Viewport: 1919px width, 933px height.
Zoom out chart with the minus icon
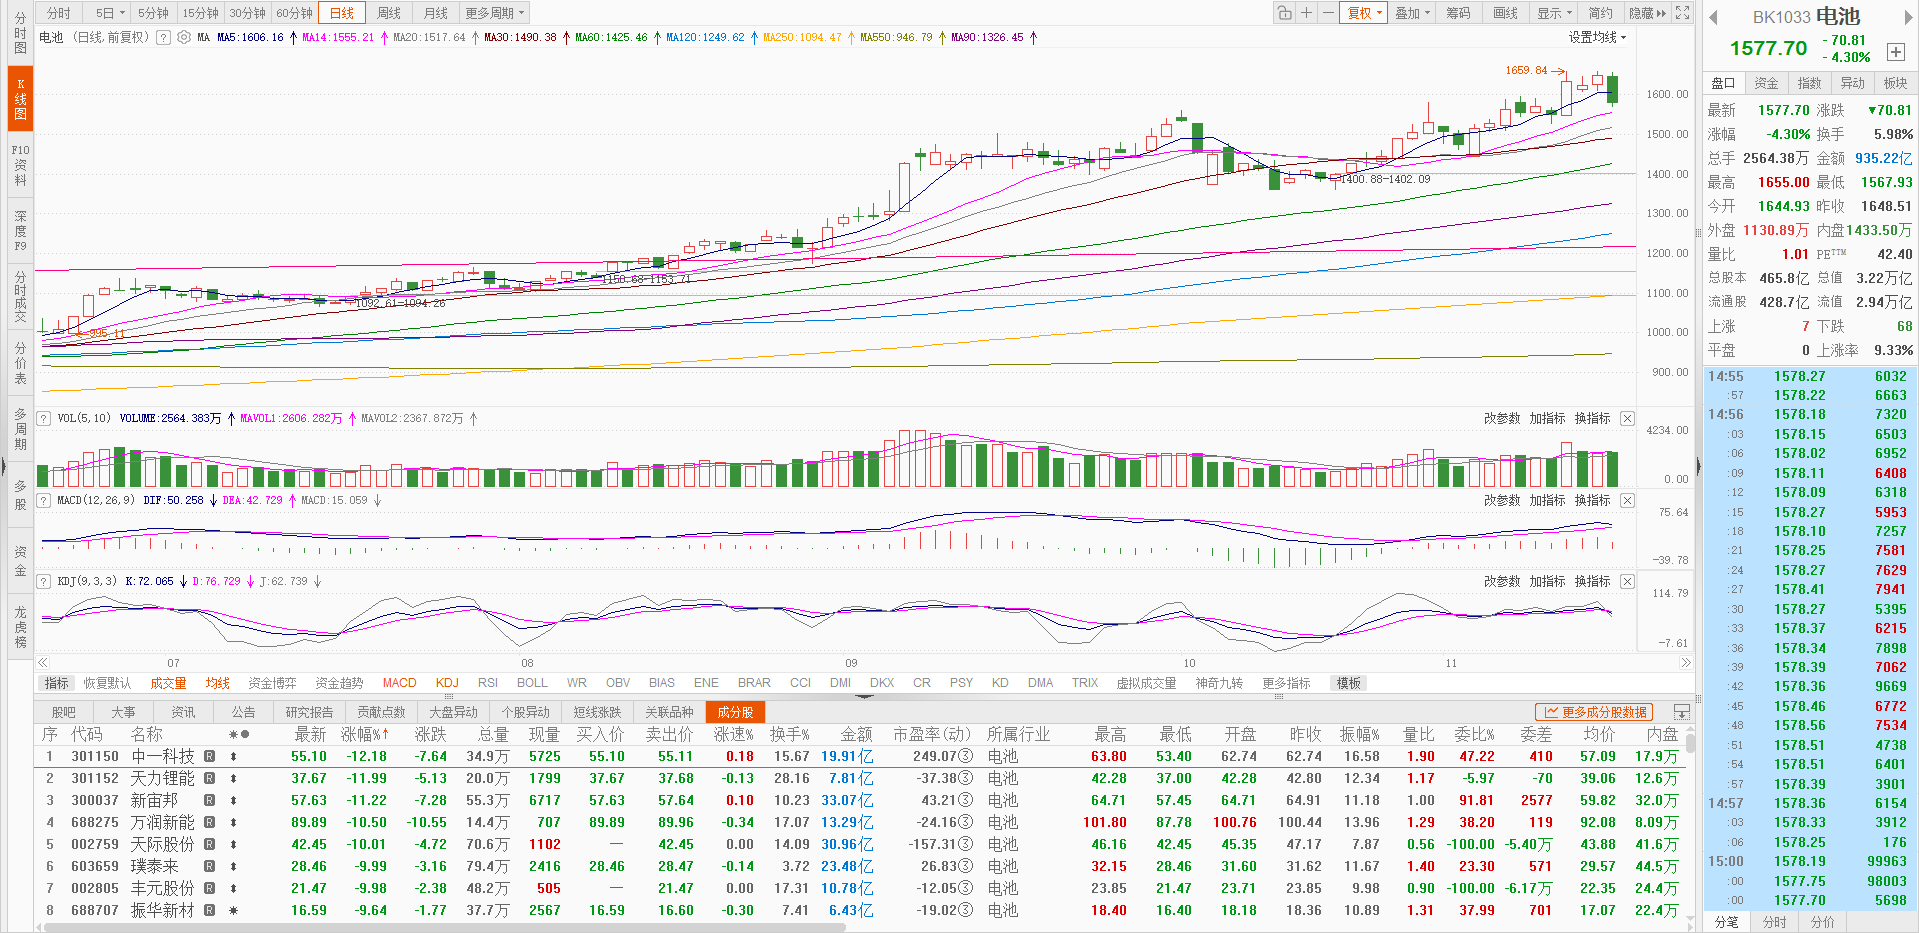click(x=1328, y=13)
